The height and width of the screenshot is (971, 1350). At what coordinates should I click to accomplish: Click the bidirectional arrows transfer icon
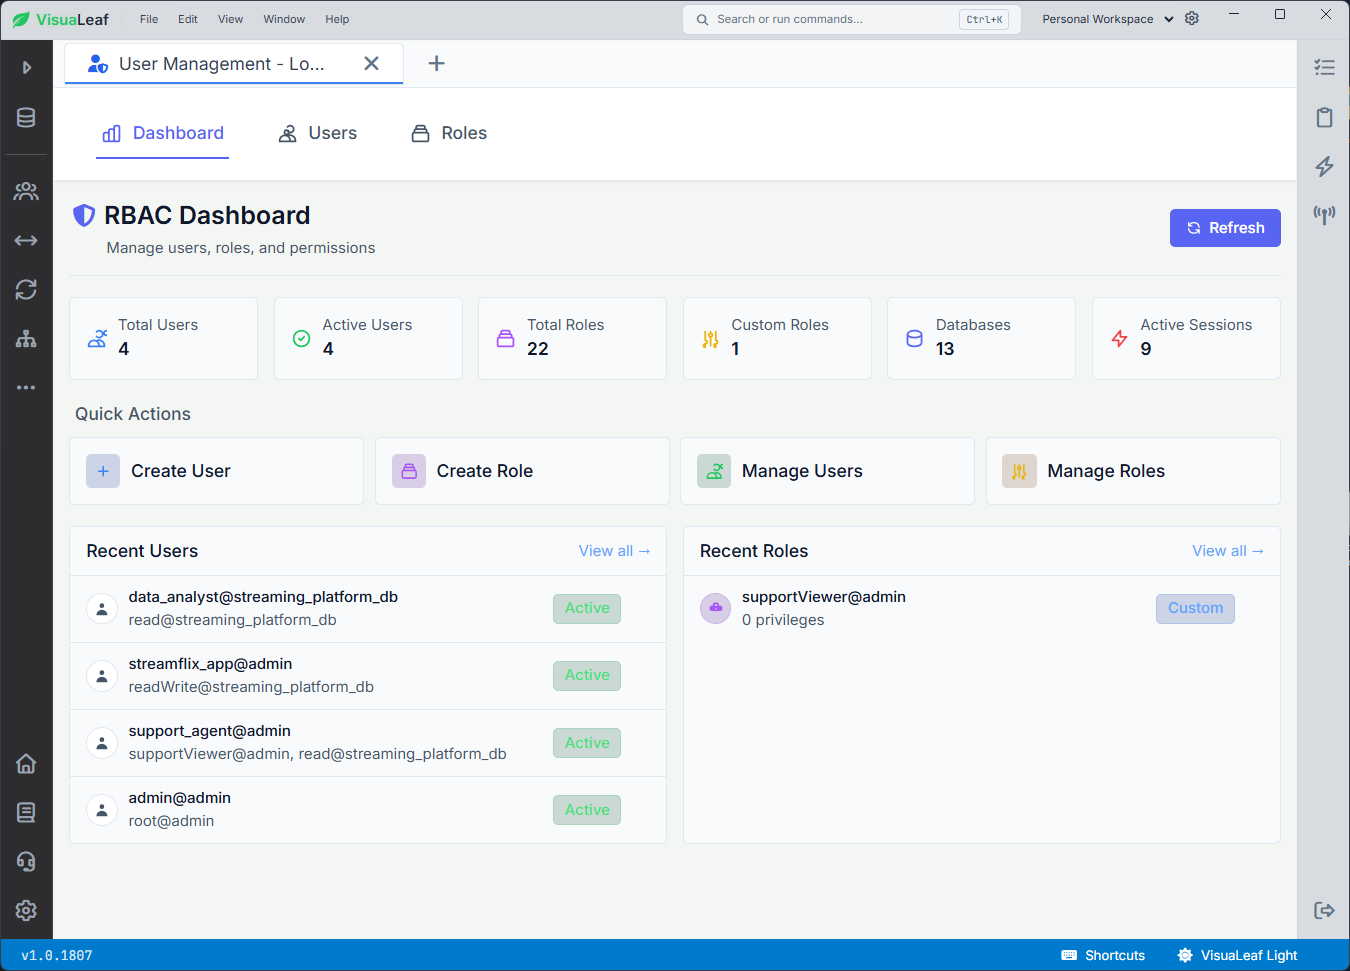pyautogui.click(x=26, y=240)
